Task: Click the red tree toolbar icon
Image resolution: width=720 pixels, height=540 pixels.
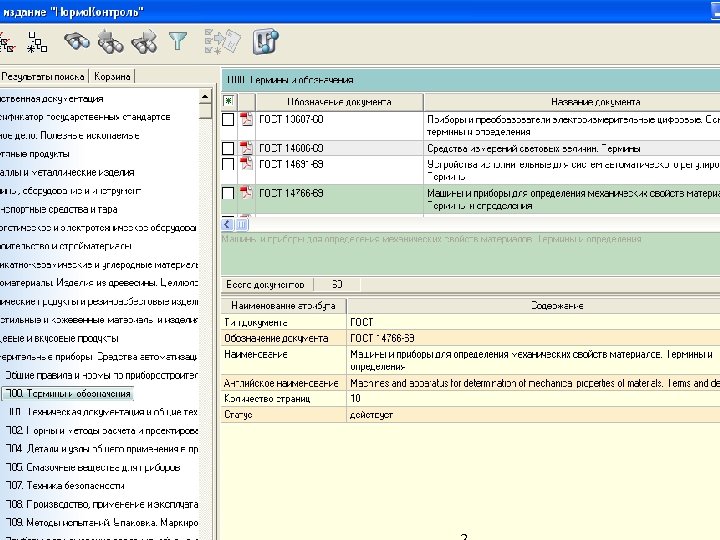Action: [7, 42]
